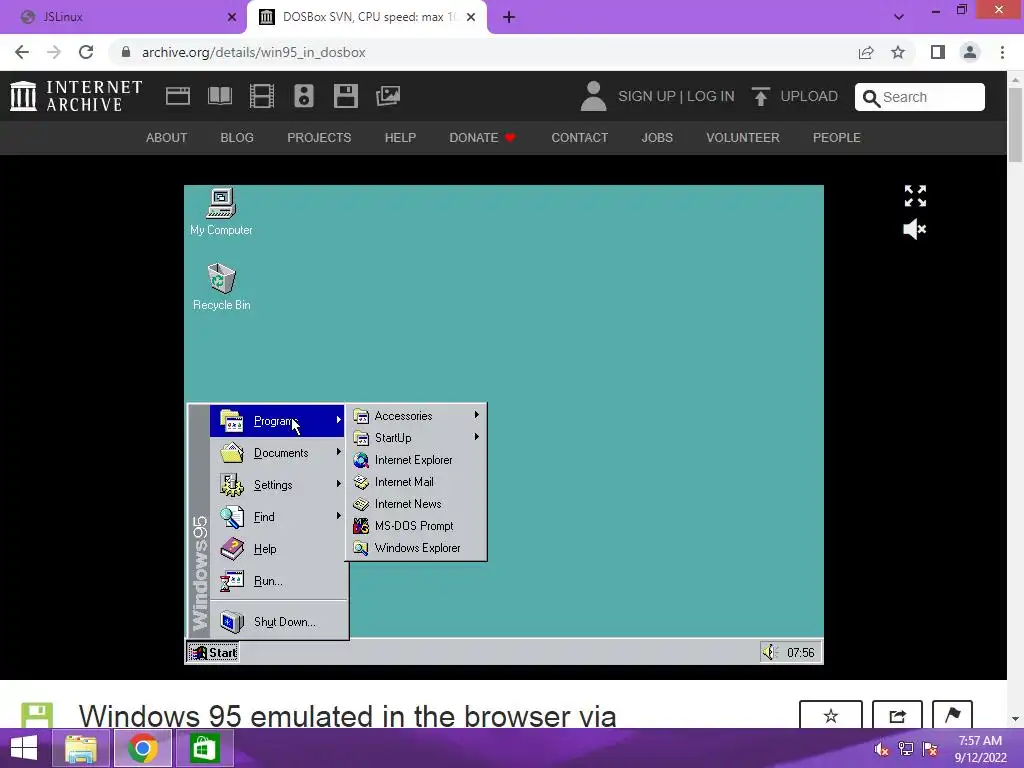Viewport: 1024px width, 768px height.
Task: Unmute the emulator sound speaker icon
Action: coord(914,229)
